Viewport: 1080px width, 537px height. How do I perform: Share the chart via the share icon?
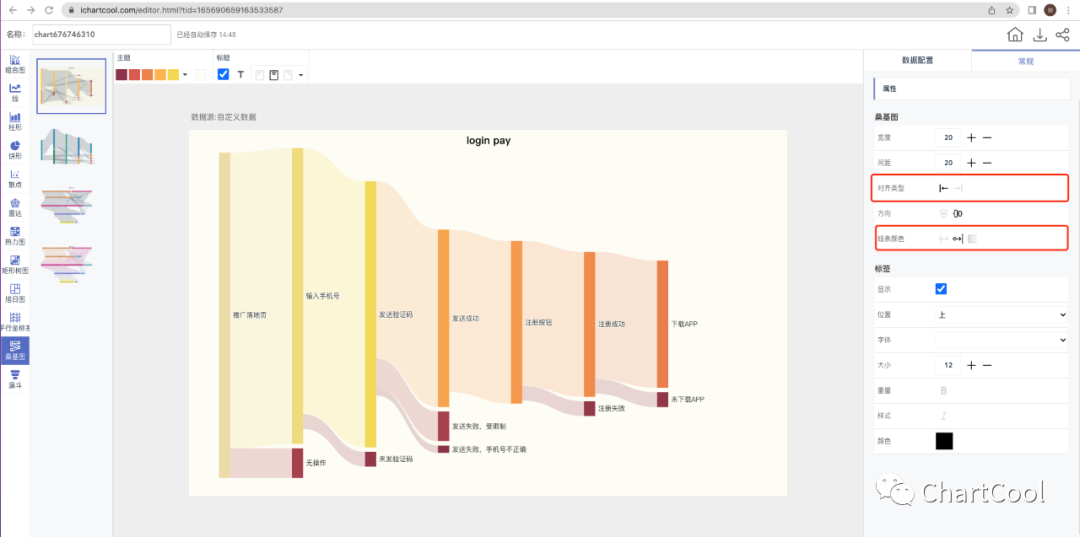click(1062, 35)
